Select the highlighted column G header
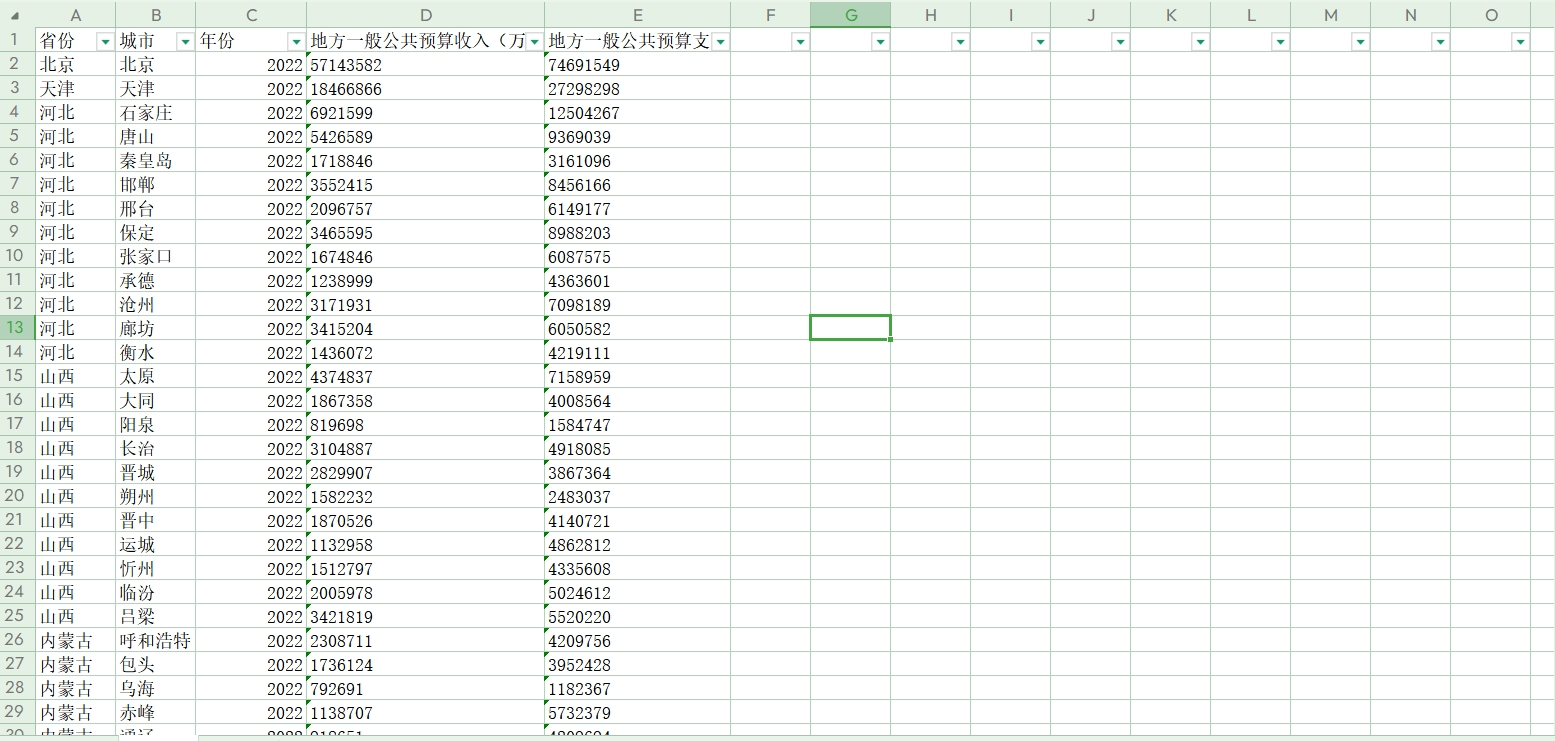 pos(851,15)
